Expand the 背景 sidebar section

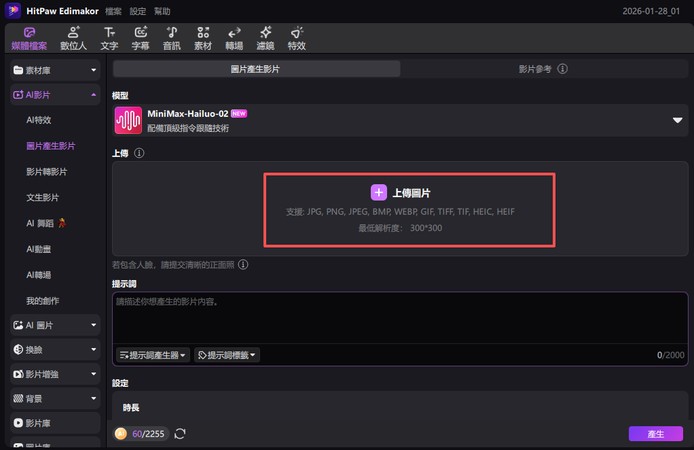pos(55,399)
